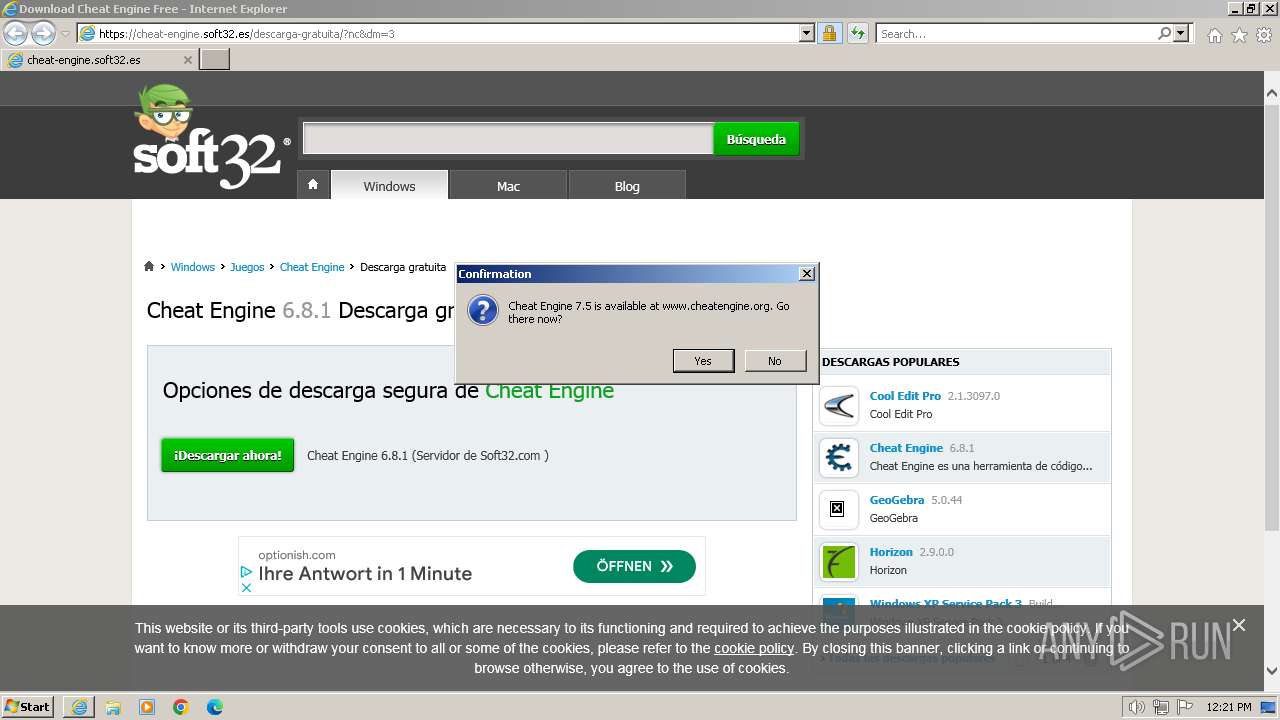Click the ÖFFNEN ad button
The image size is (1280, 720).
(x=634, y=566)
